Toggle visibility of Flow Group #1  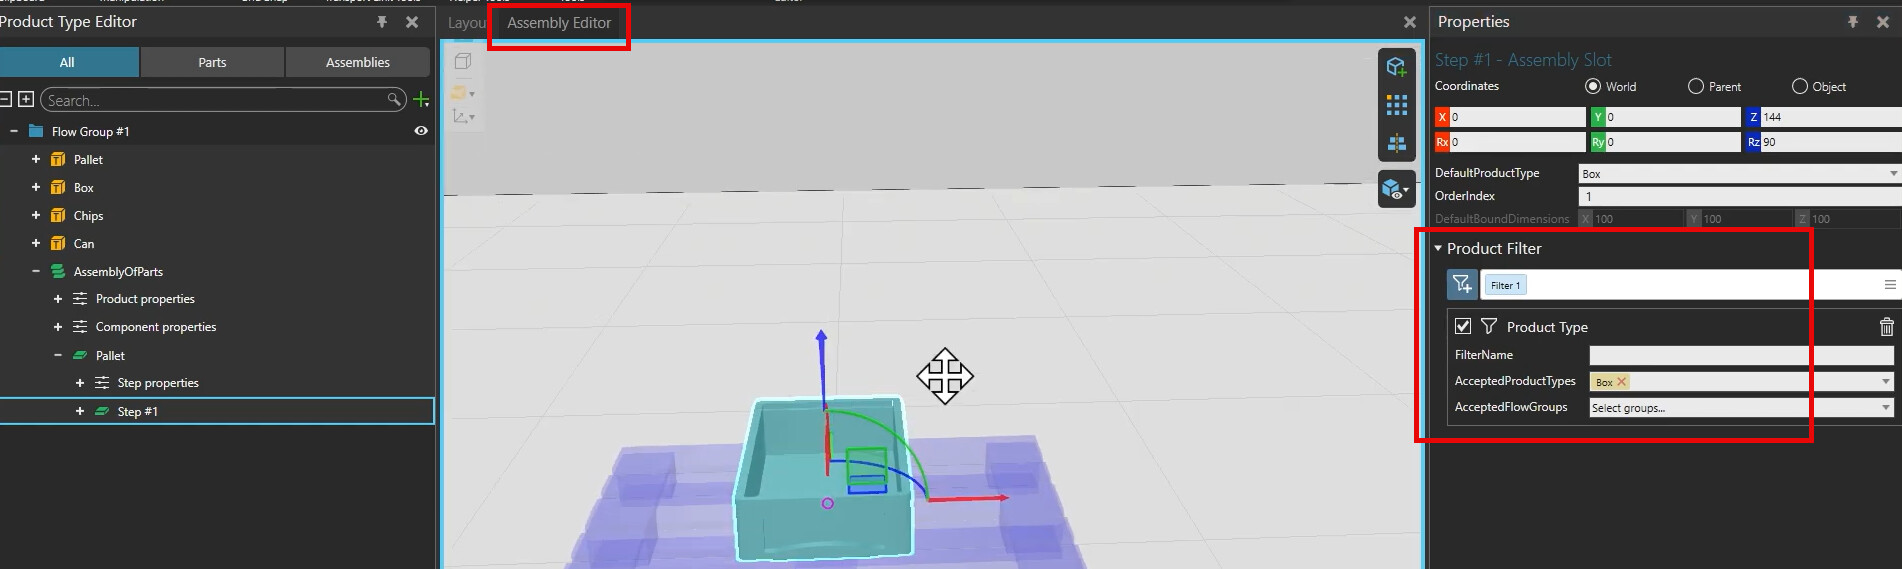pos(421,131)
